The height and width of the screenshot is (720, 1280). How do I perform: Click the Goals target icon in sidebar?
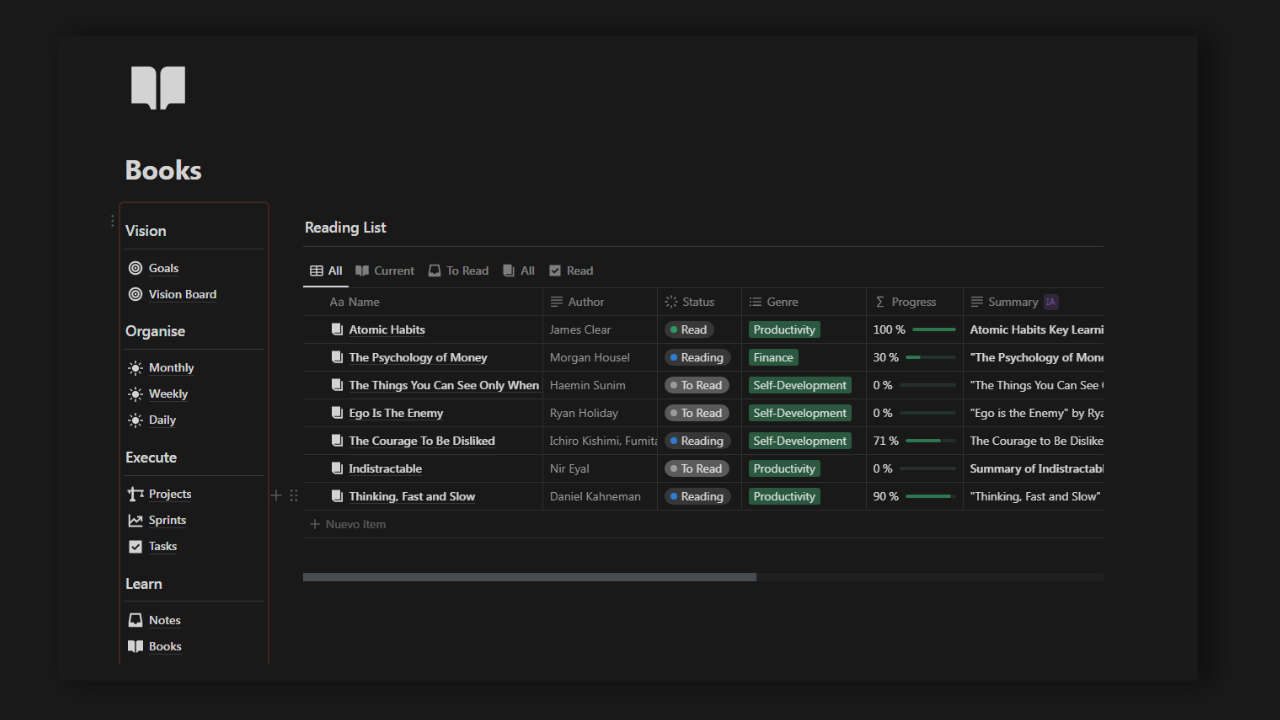point(136,268)
